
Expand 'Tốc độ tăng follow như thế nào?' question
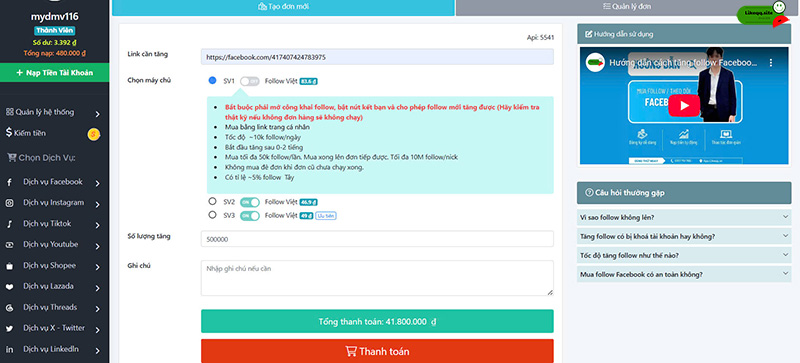pyautogui.click(x=684, y=255)
